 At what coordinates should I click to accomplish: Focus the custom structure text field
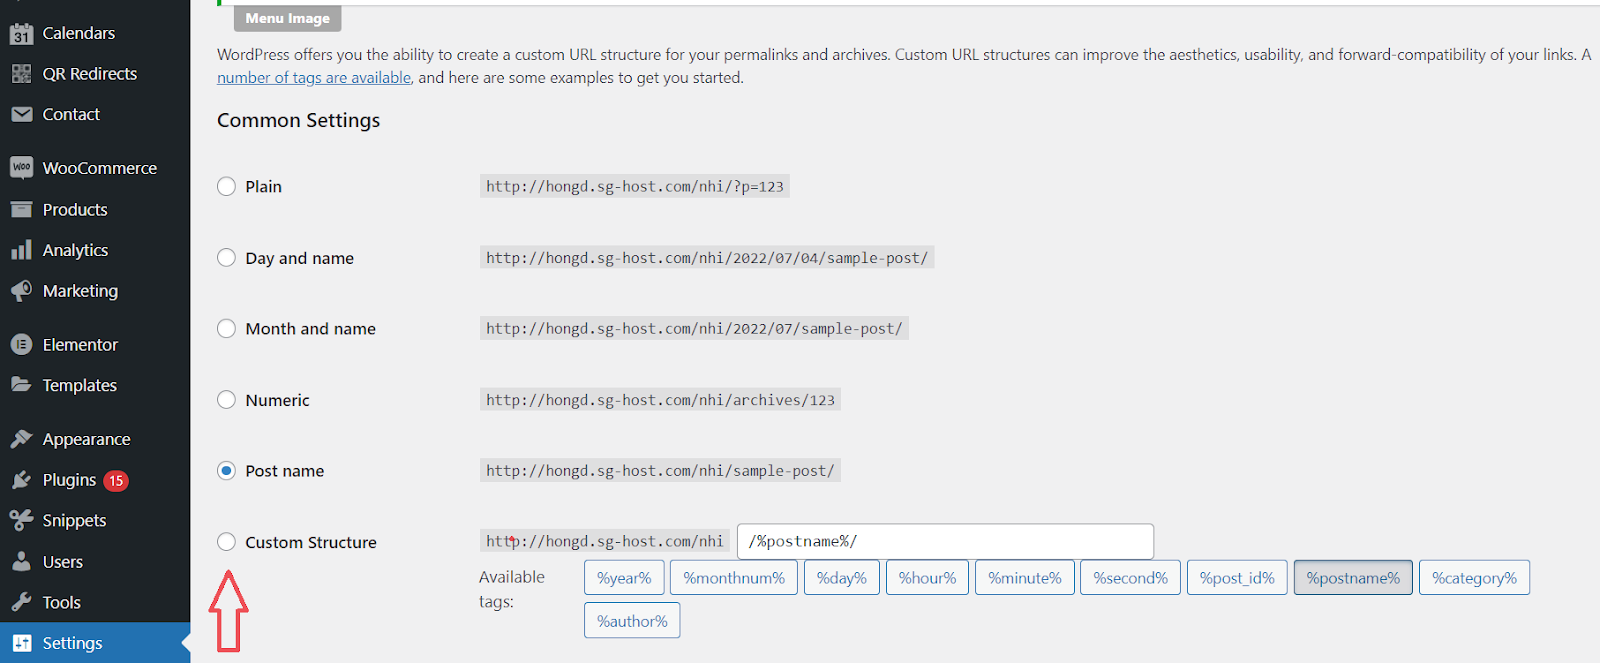(x=945, y=541)
